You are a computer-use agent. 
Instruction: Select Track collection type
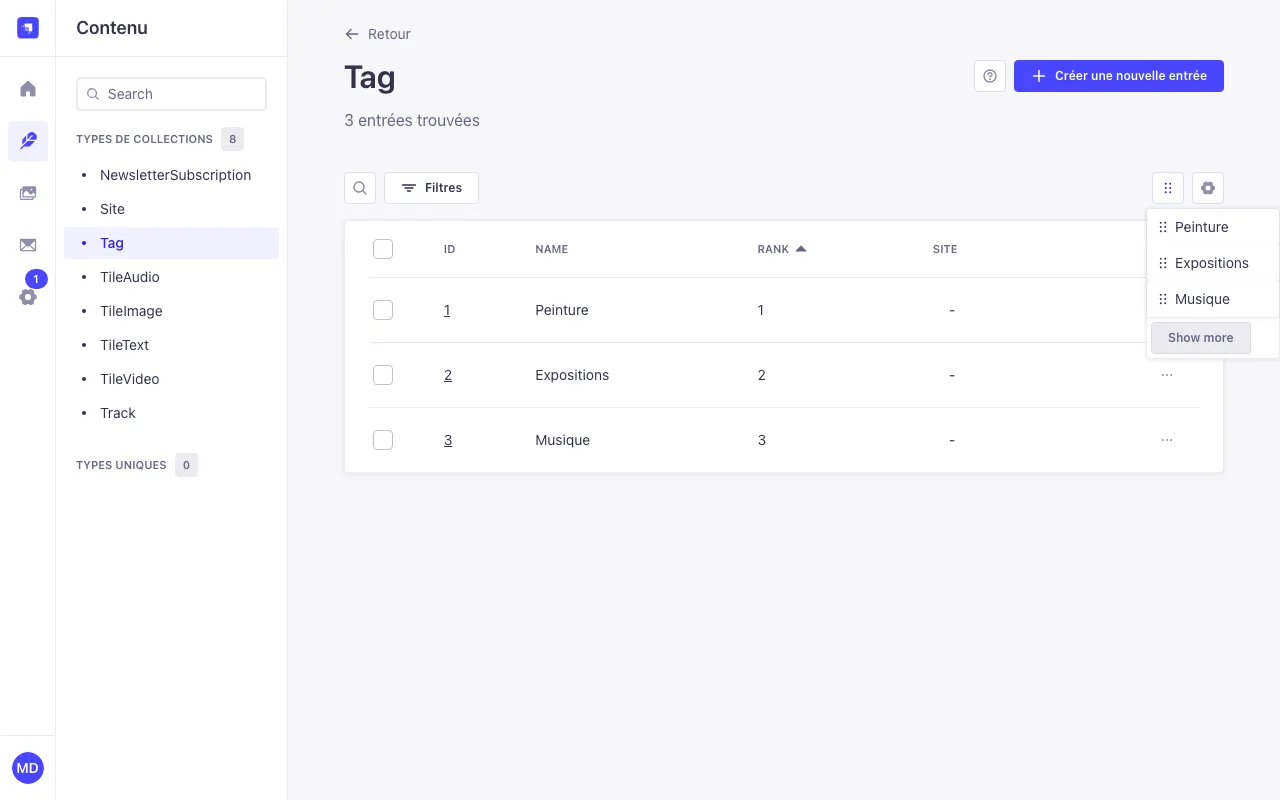tap(171, 413)
